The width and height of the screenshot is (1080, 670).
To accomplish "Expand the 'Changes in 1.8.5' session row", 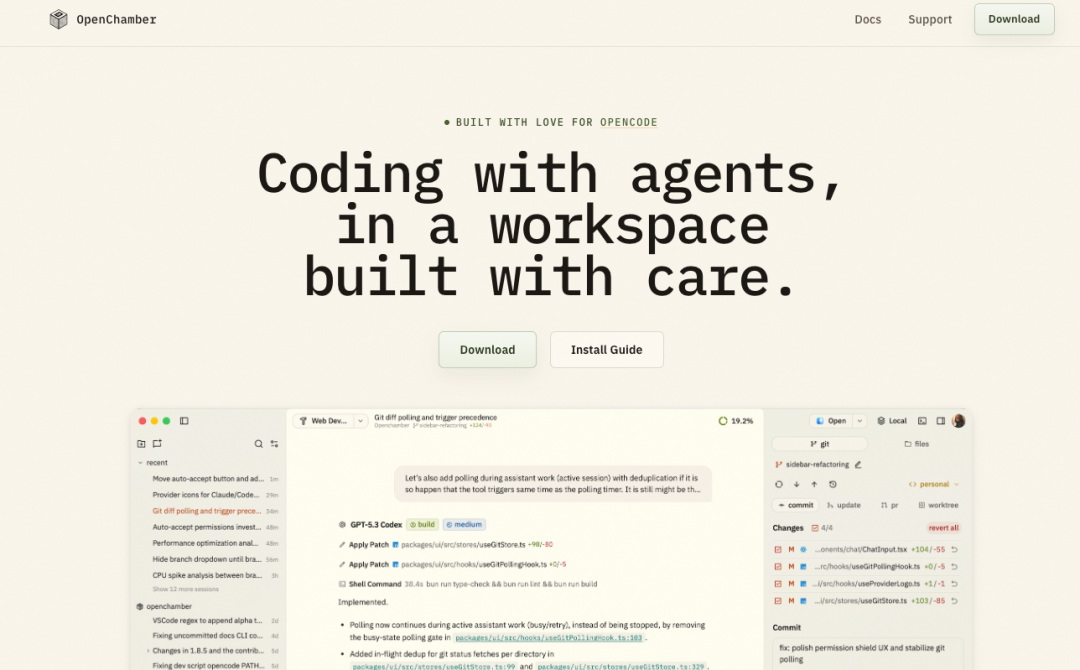I will click(x=148, y=651).
